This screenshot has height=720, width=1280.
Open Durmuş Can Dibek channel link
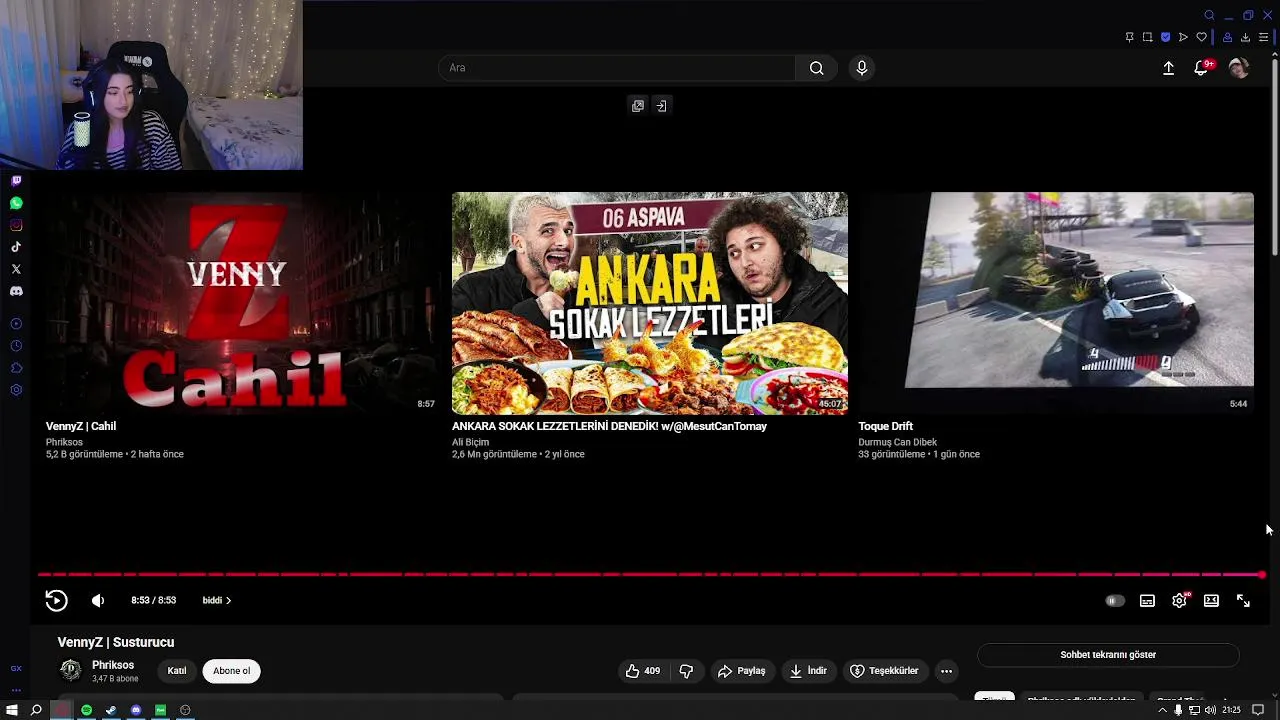898,442
